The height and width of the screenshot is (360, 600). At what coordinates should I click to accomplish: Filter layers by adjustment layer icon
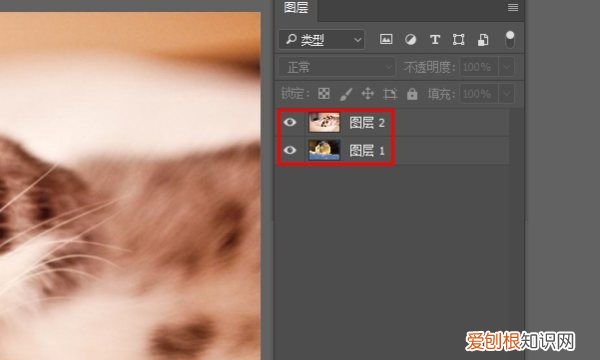(x=410, y=39)
